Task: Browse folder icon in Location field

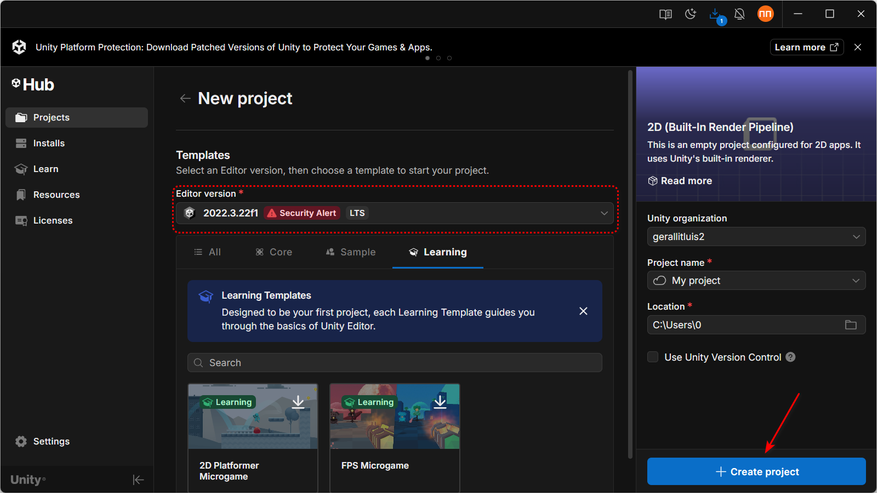Action: point(851,325)
